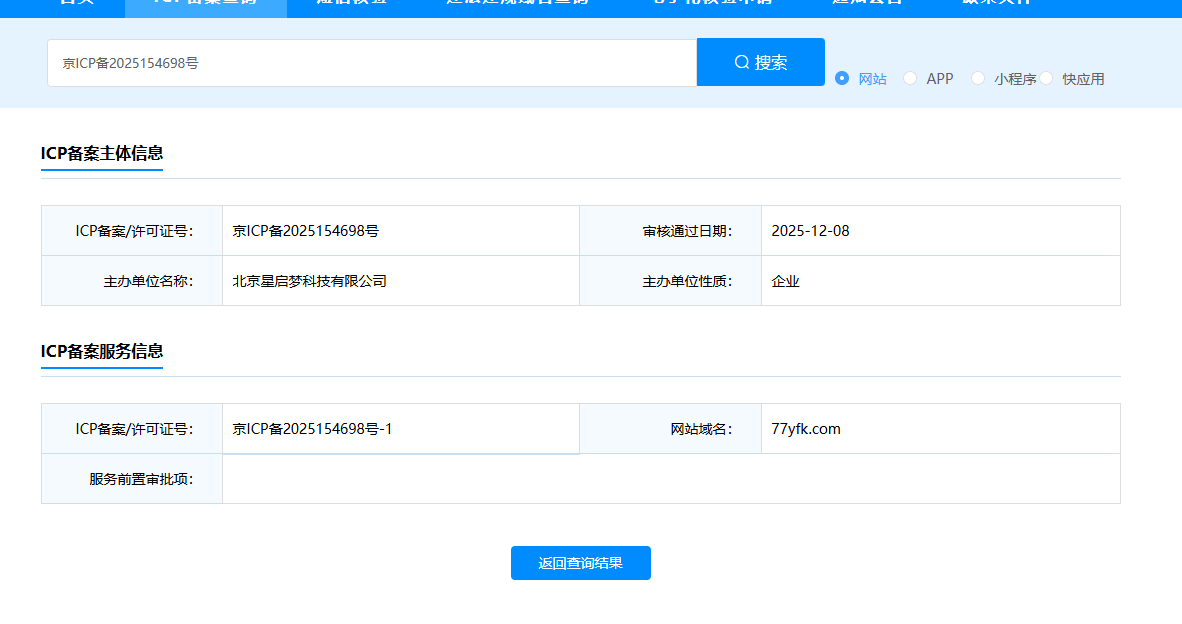This screenshot has height=624, width=1182.
Task: Focus the ICP number search input field
Action: (372, 63)
